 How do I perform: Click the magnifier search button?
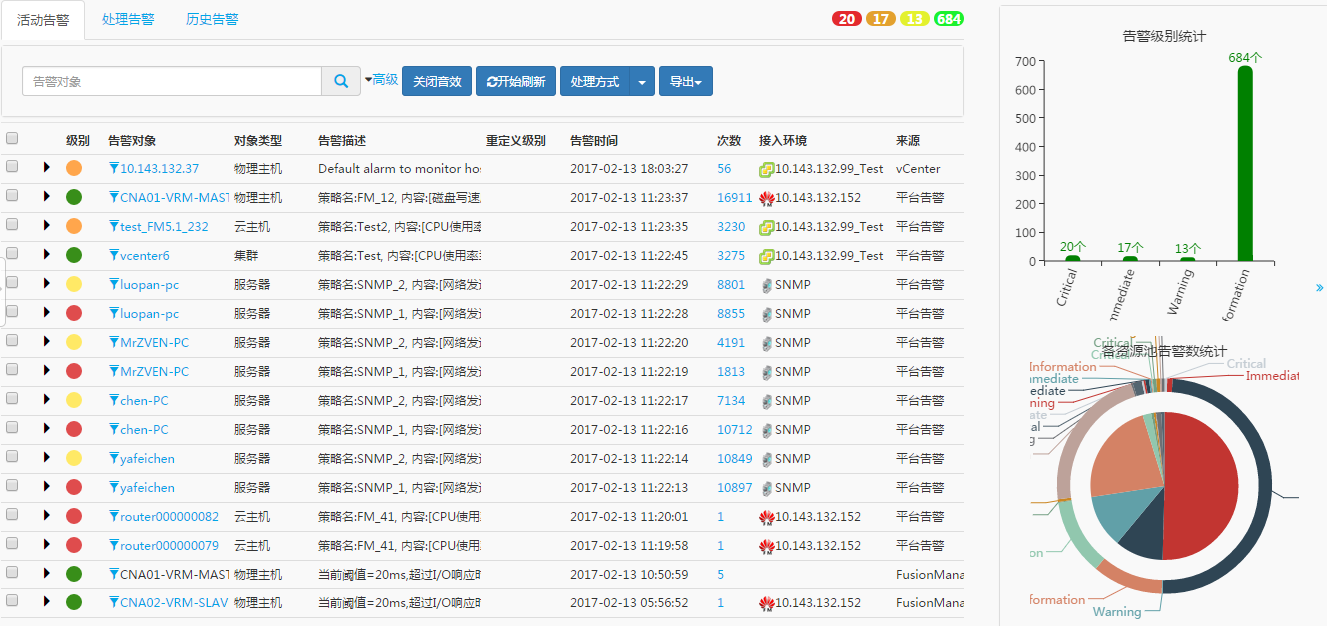click(341, 82)
